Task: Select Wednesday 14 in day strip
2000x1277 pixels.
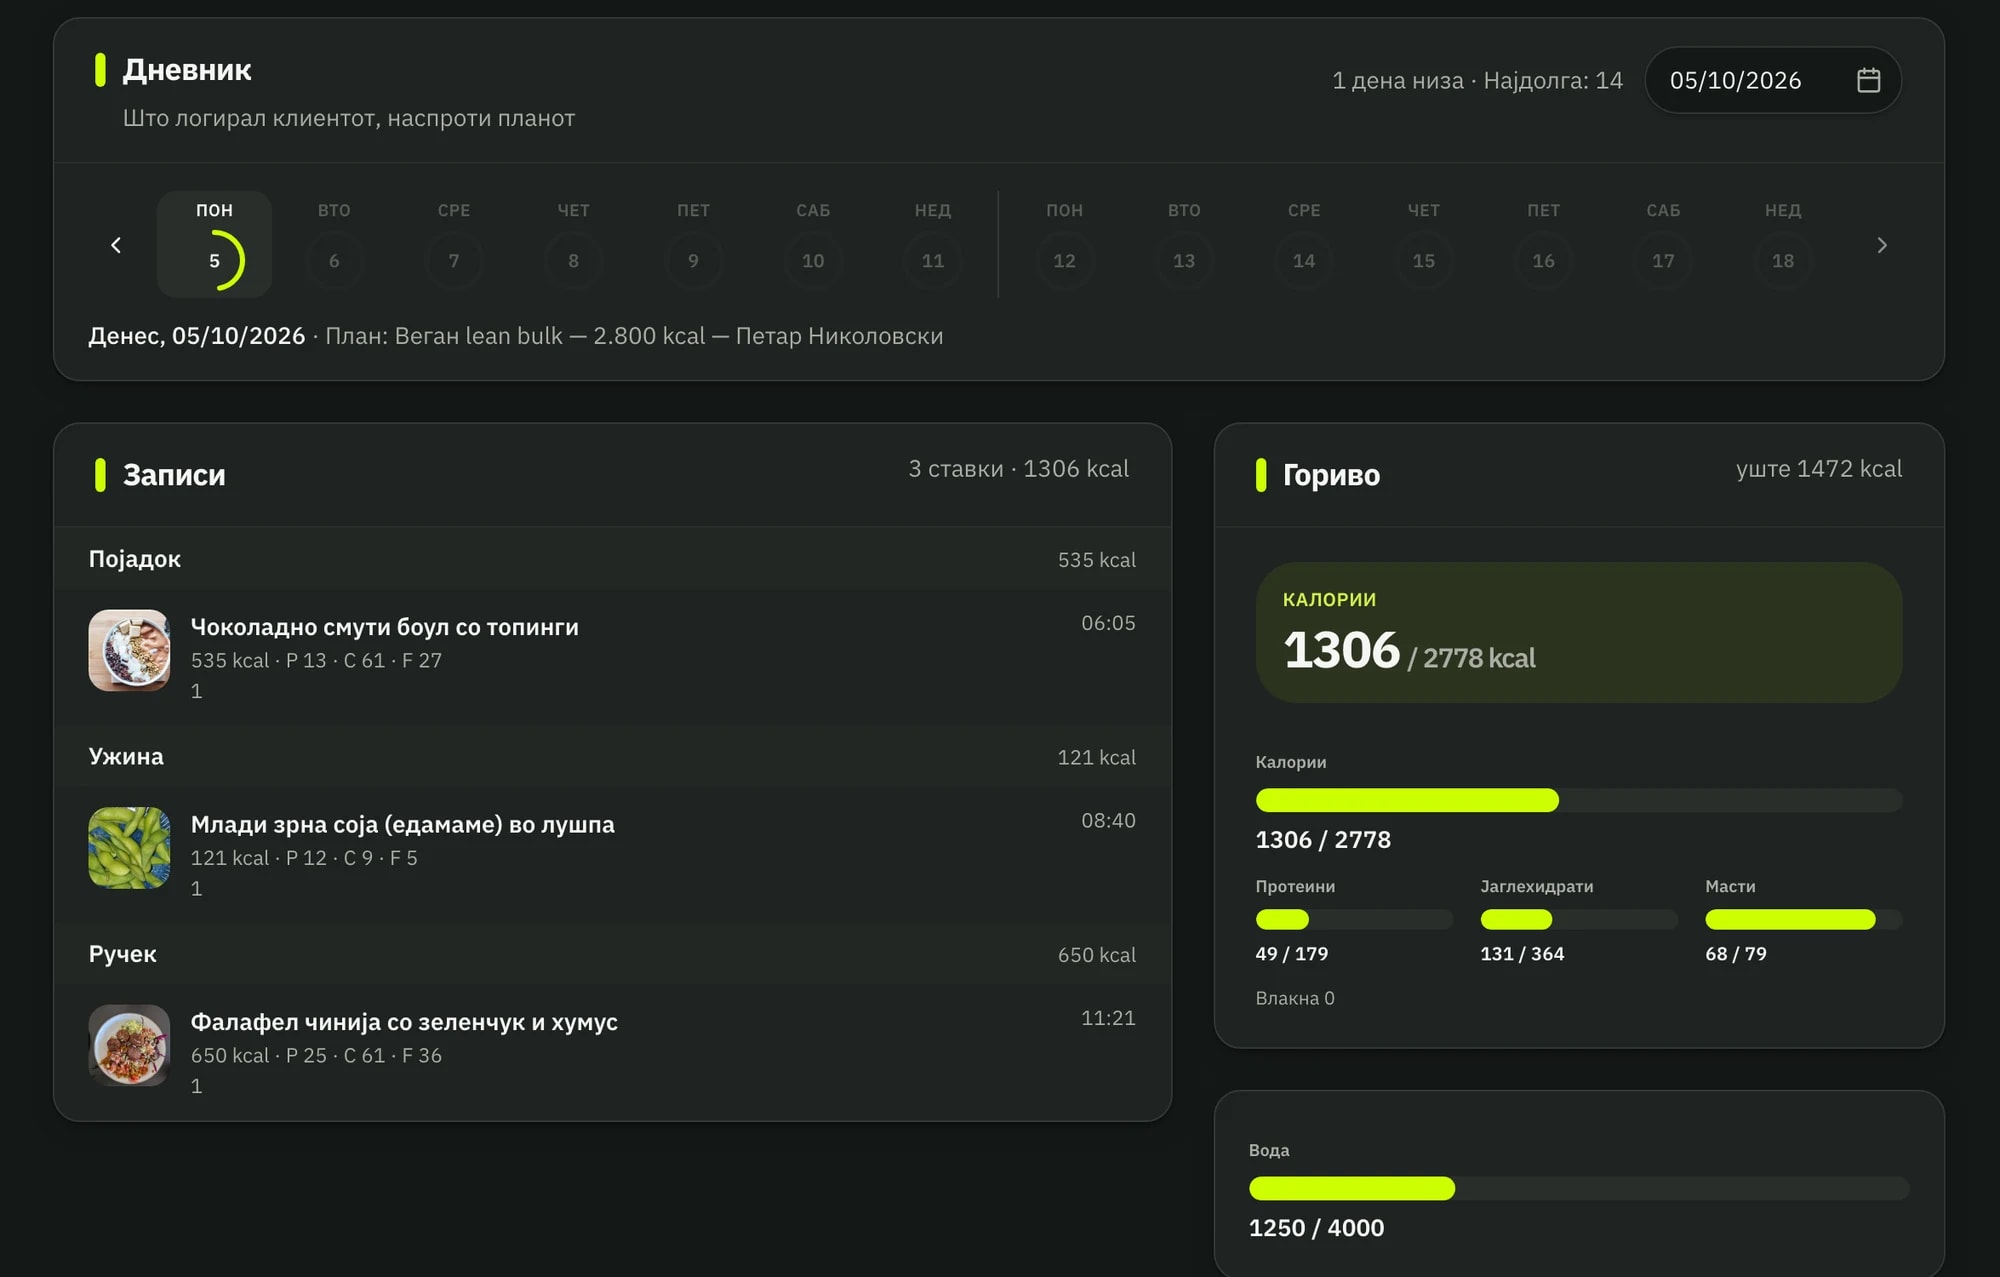Action: click(1304, 244)
